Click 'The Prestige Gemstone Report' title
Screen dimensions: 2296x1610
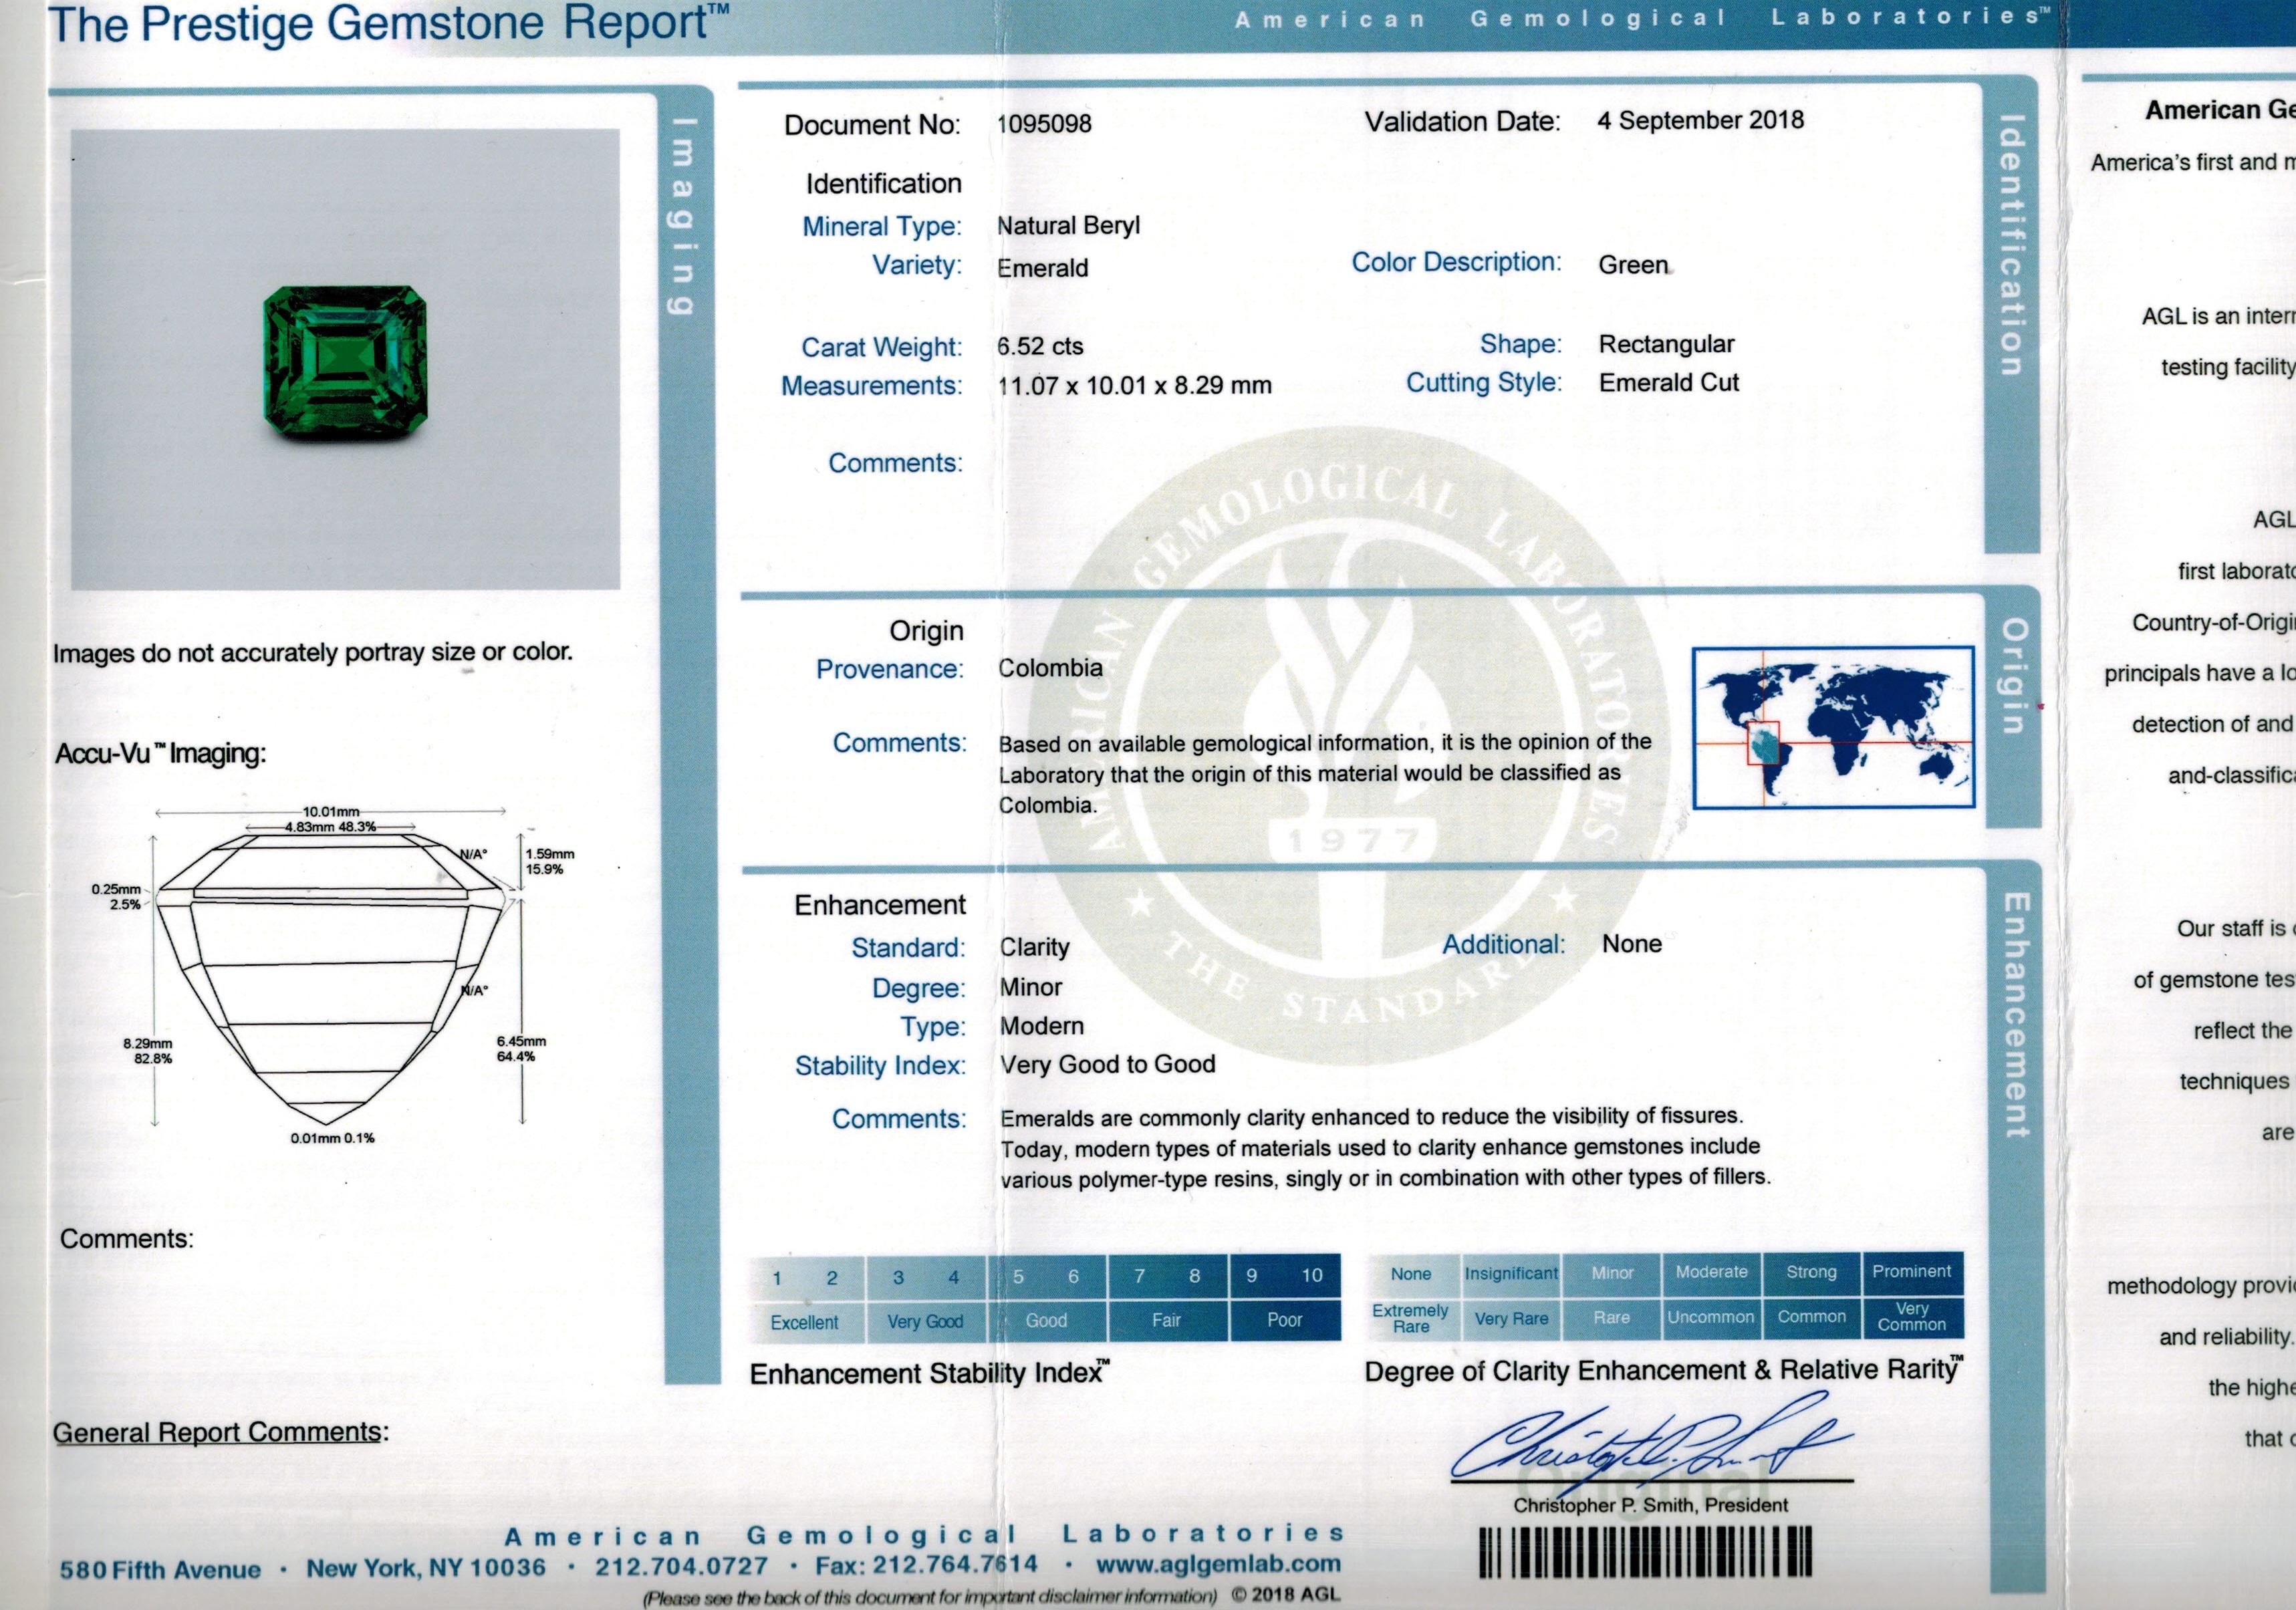(389, 23)
